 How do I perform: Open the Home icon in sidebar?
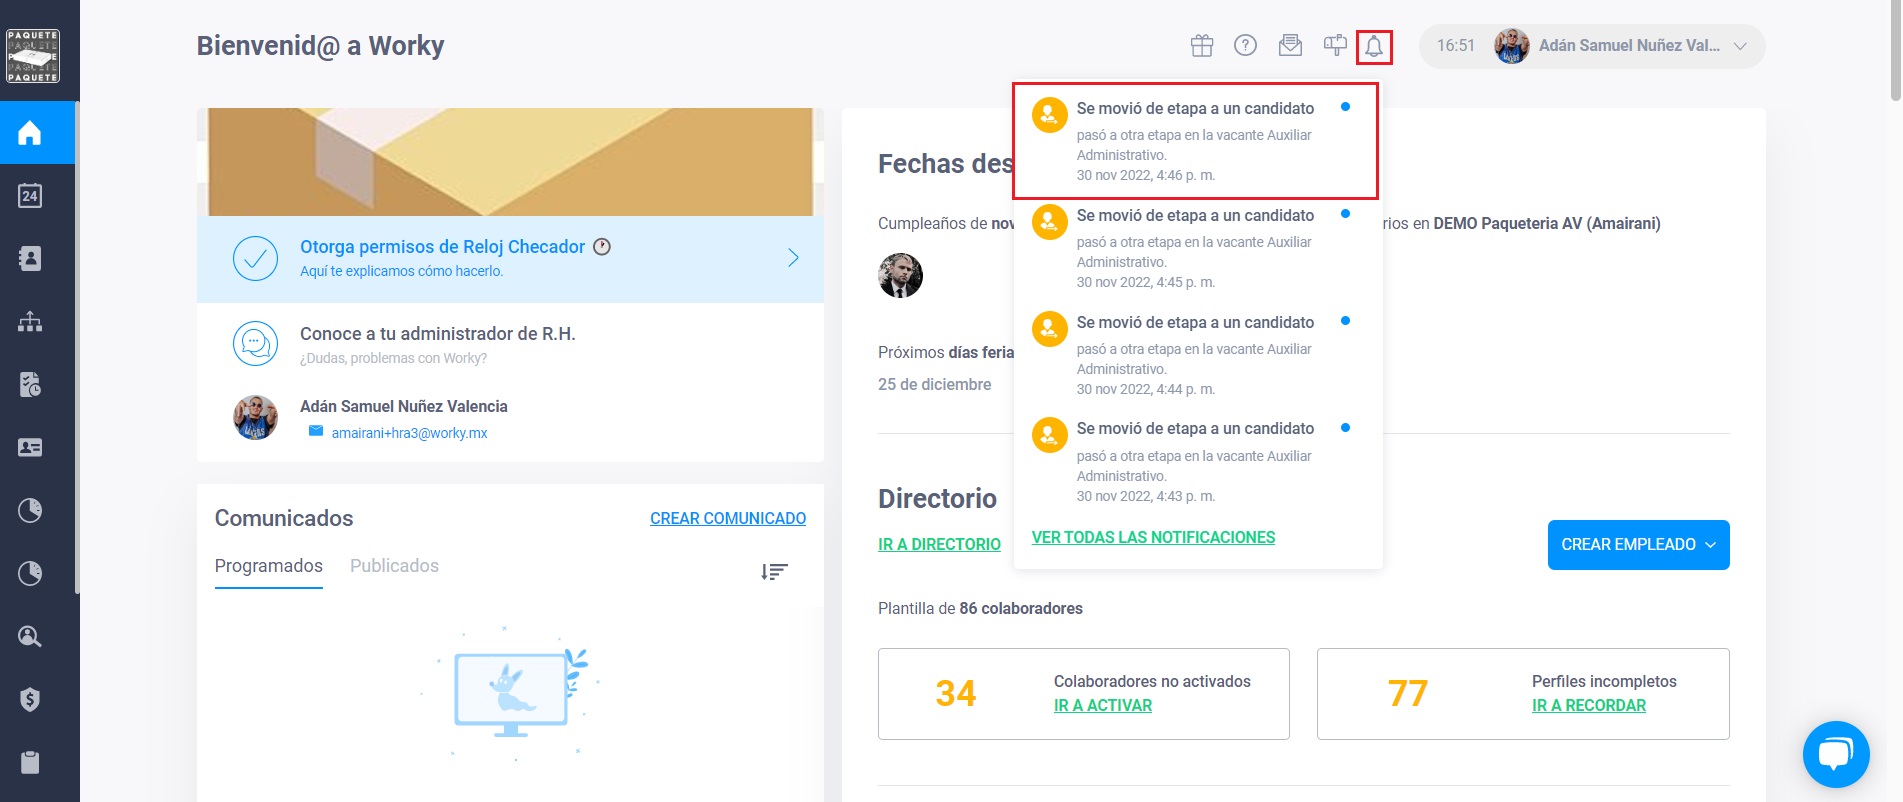click(30, 133)
